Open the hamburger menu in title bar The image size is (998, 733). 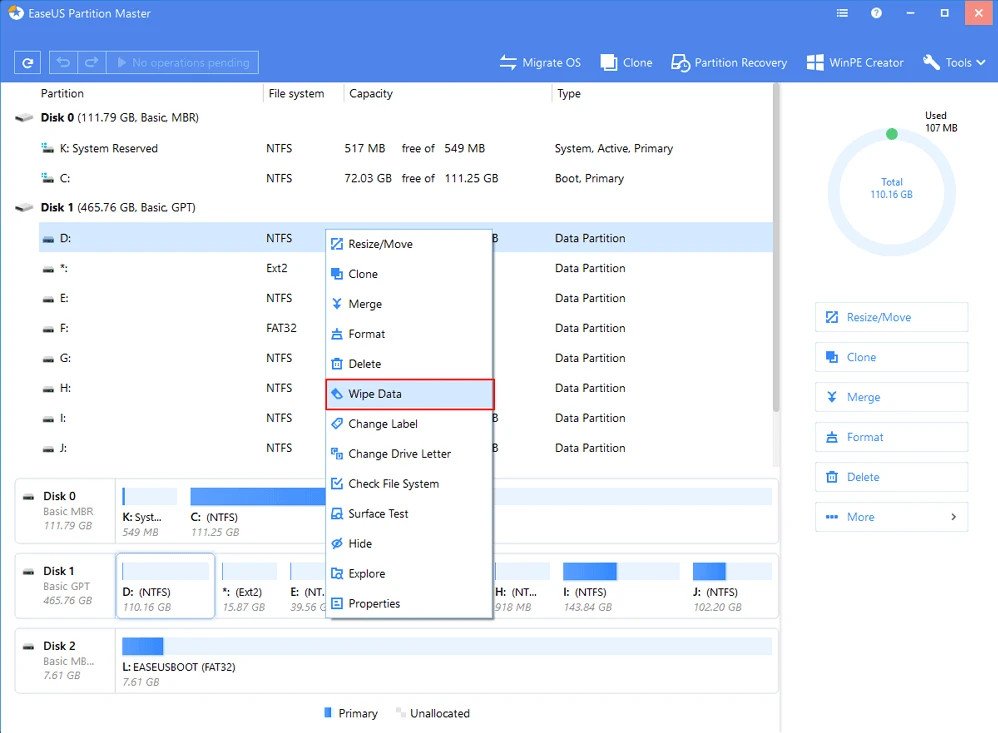(x=841, y=13)
